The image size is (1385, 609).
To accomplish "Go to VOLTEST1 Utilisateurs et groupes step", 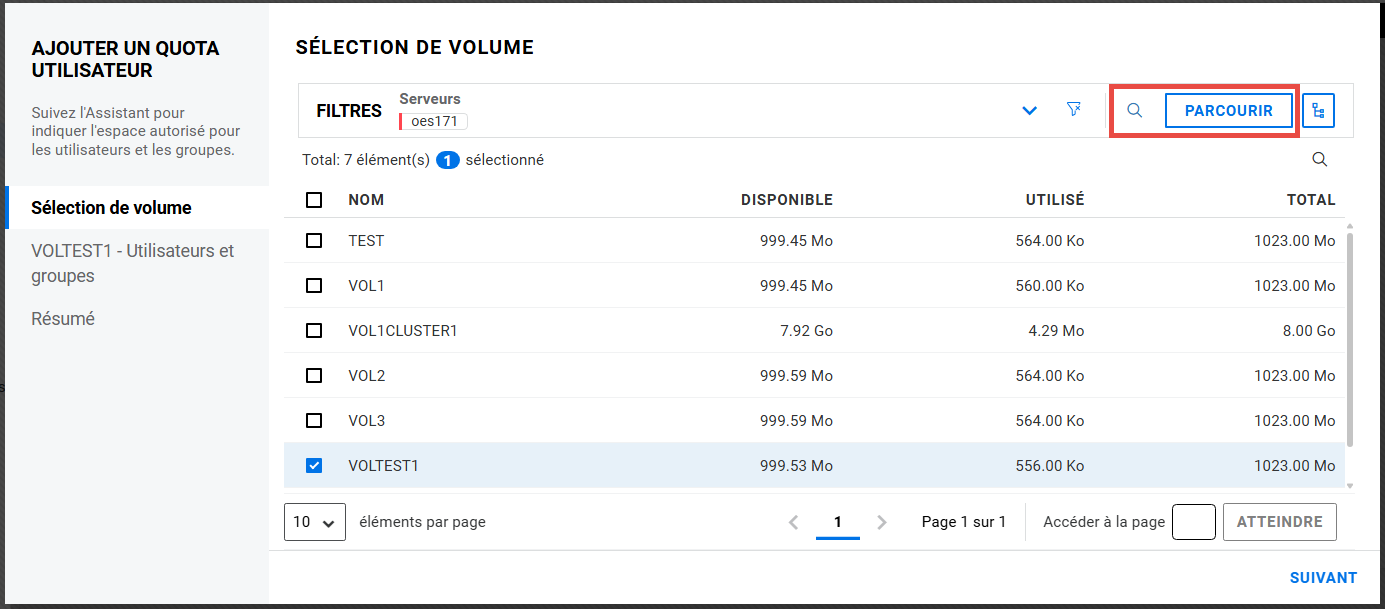I will click(x=132, y=263).
